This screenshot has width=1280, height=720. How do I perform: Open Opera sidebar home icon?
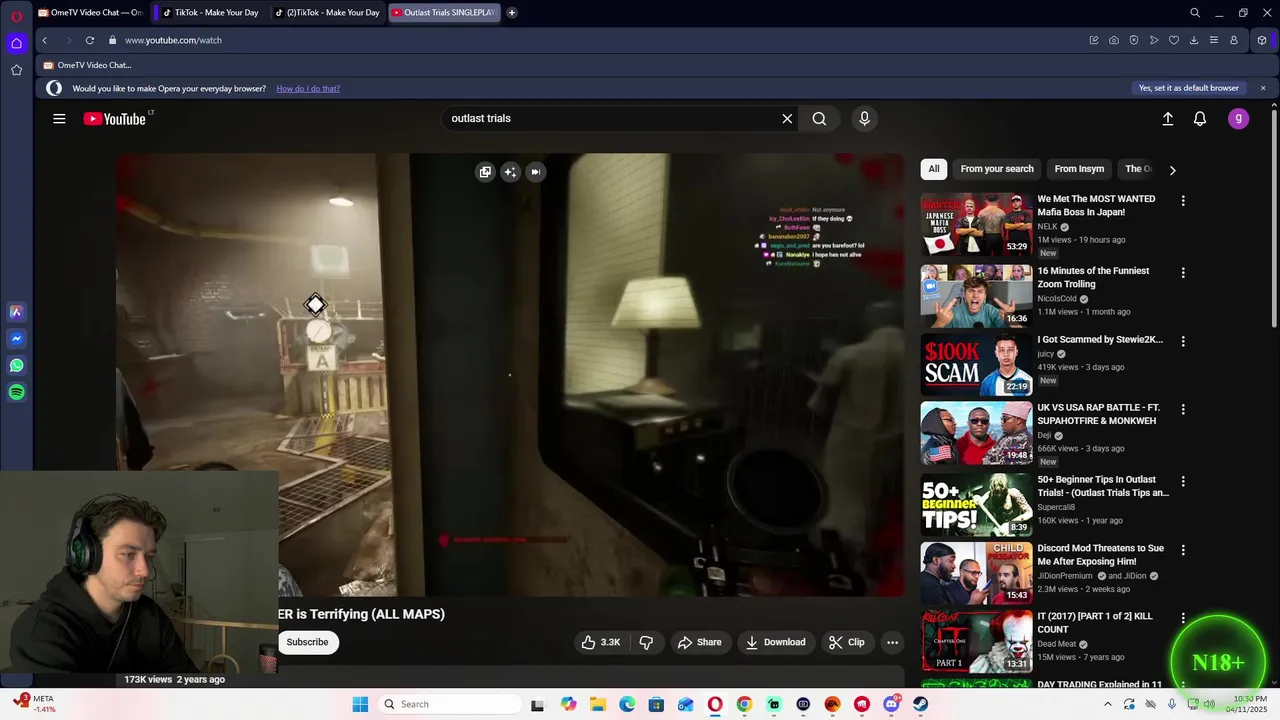pos(16,43)
